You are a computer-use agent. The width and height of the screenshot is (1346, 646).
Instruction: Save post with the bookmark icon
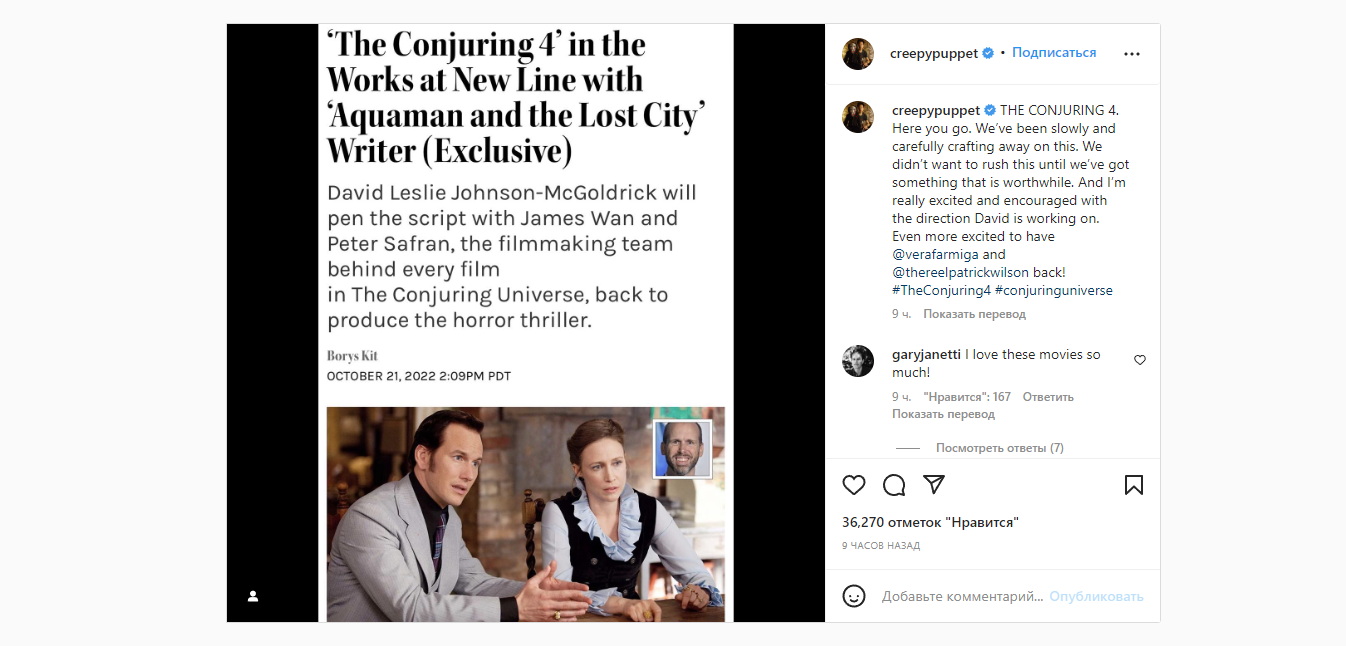point(1133,485)
